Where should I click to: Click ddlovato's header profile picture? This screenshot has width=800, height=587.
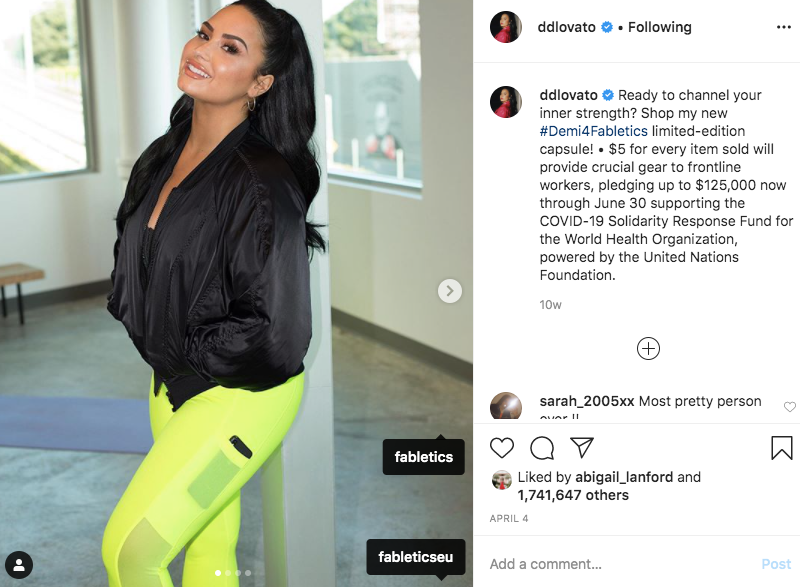click(x=506, y=27)
